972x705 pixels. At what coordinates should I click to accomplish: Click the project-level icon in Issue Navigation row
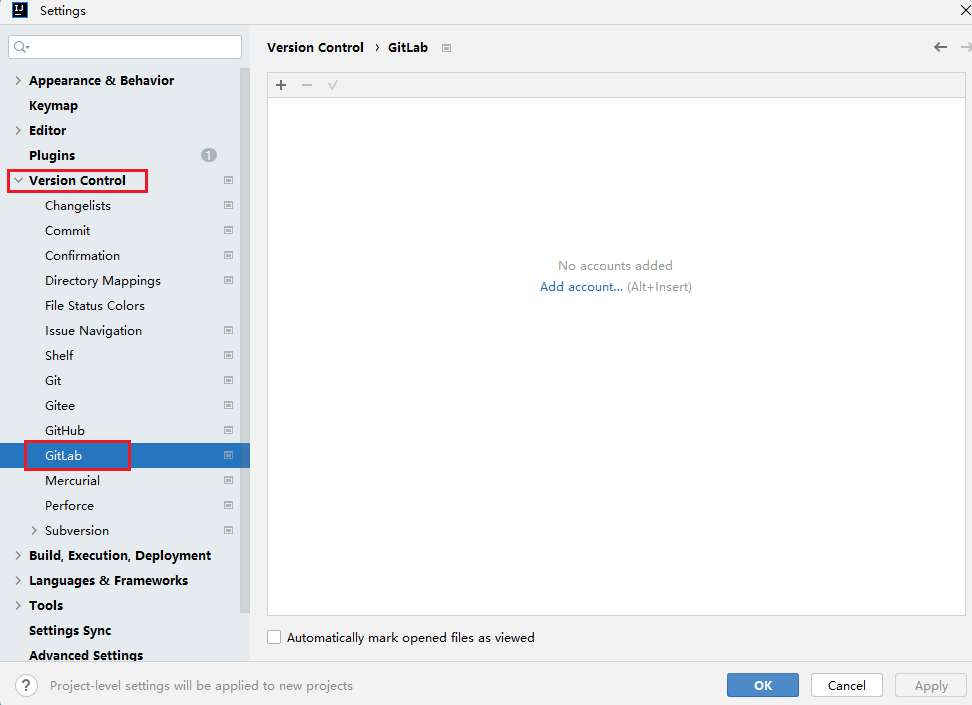228,330
